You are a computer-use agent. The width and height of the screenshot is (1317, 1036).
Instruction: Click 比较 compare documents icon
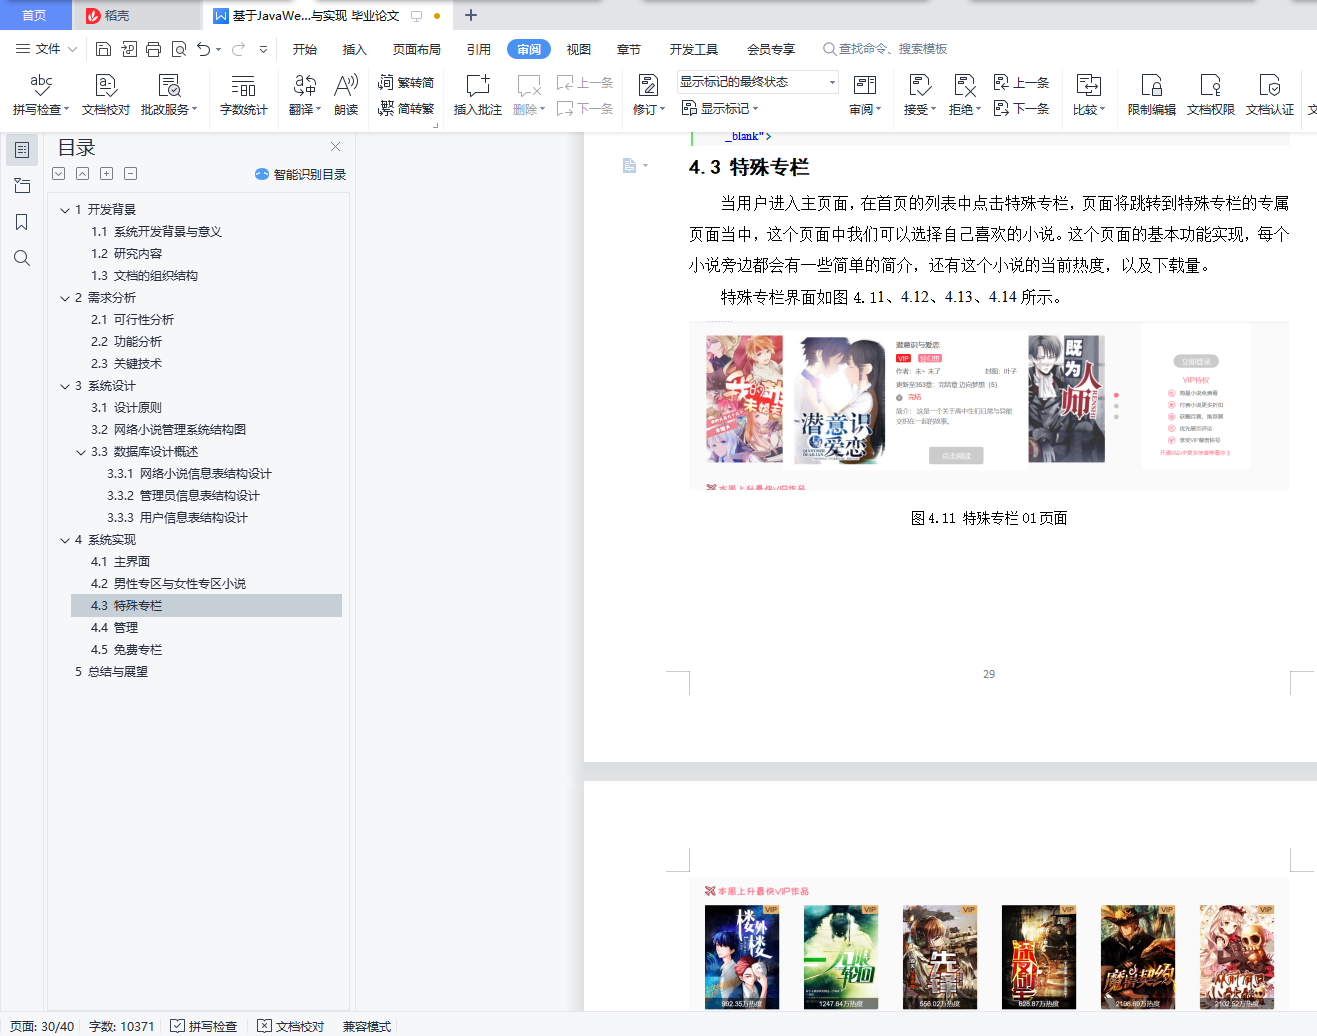1089,95
